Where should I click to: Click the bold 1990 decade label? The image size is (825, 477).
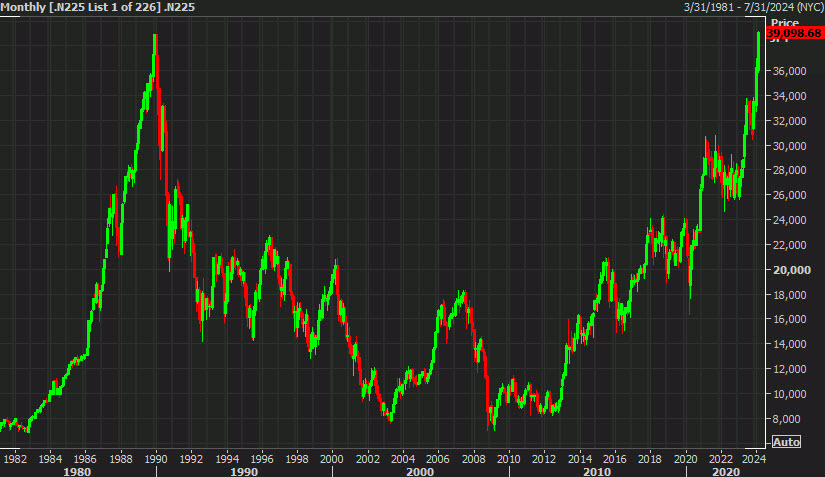click(x=244, y=471)
